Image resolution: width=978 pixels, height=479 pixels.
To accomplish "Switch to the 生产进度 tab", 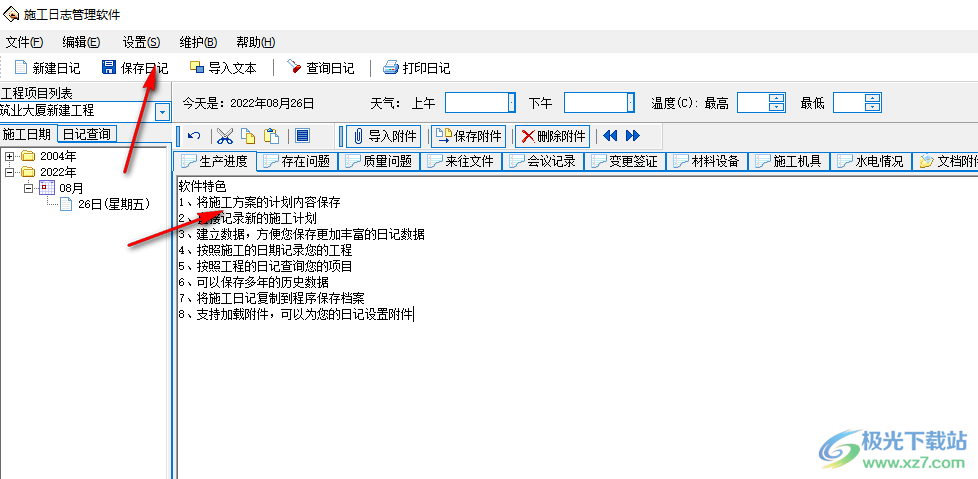I will [x=215, y=162].
